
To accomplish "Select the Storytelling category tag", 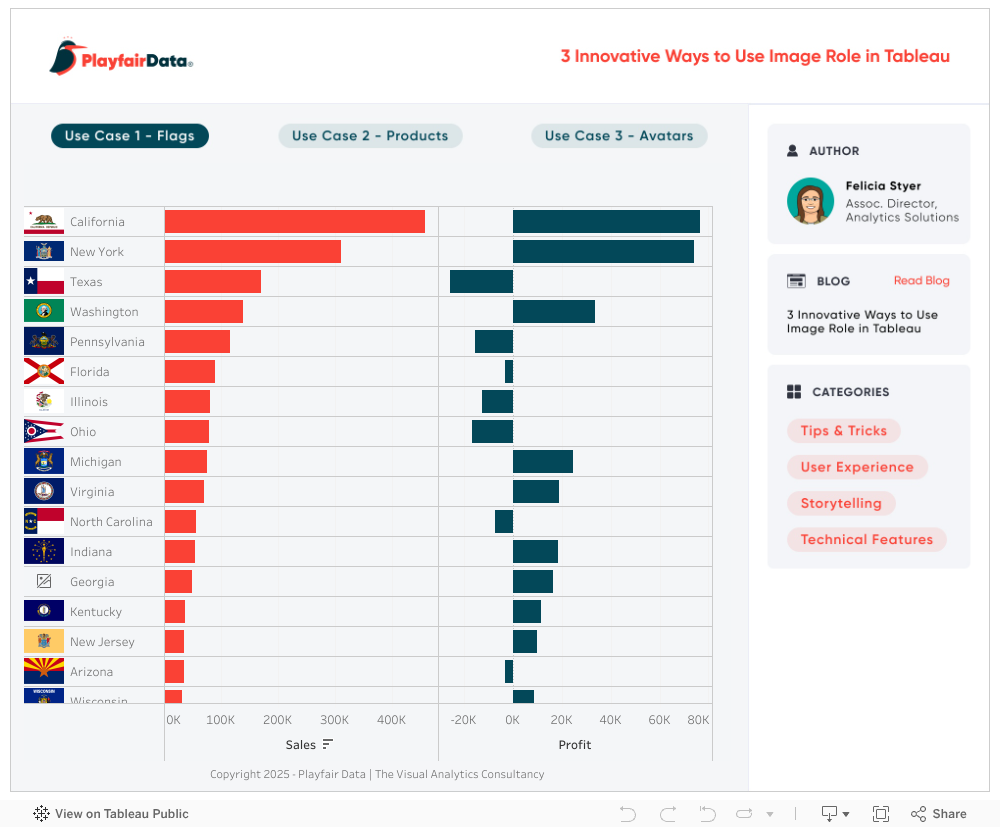I will (x=841, y=503).
